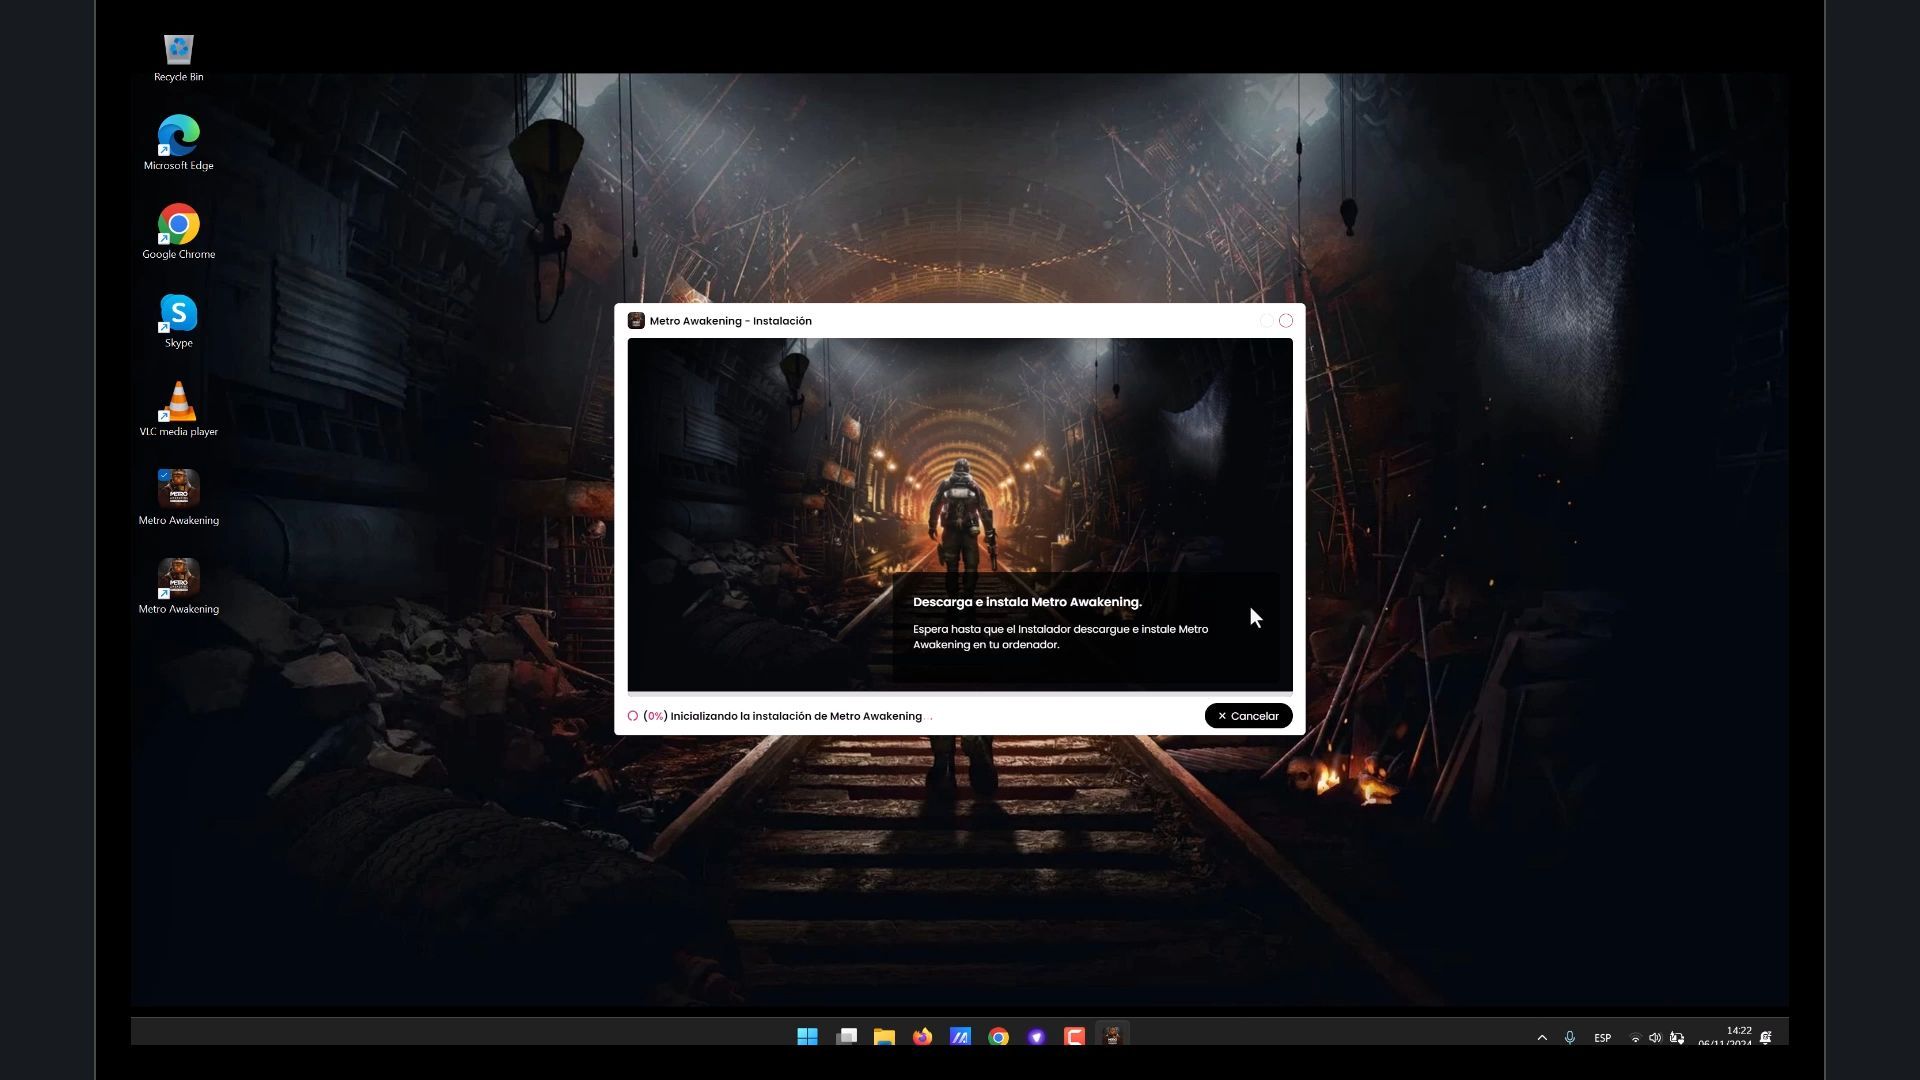Launch Google Chrome from the taskbar
Image resolution: width=1920 pixels, height=1080 pixels.
998,1037
